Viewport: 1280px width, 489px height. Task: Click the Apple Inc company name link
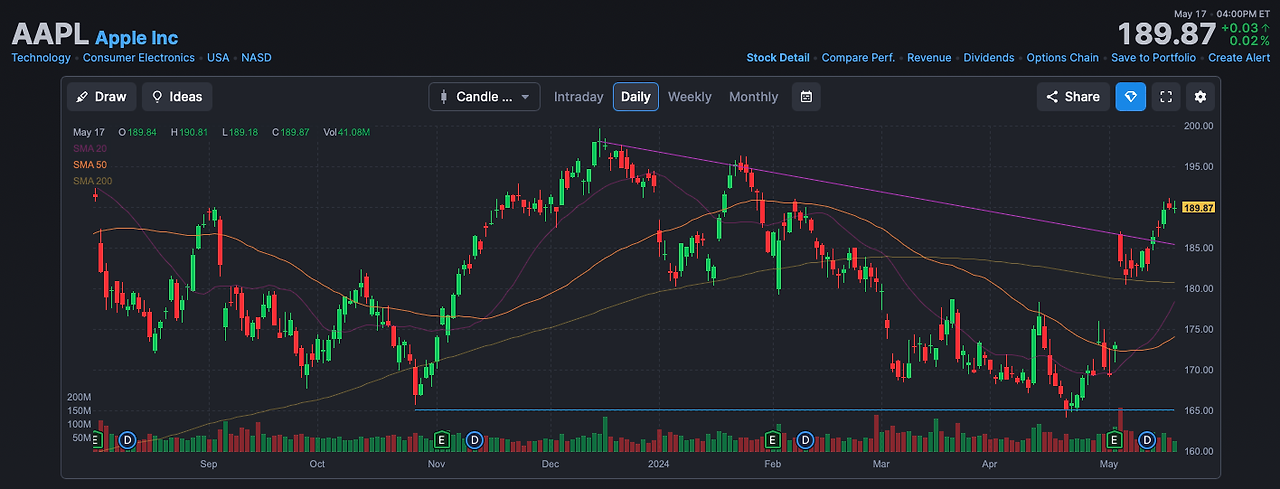click(x=137, y=38)
